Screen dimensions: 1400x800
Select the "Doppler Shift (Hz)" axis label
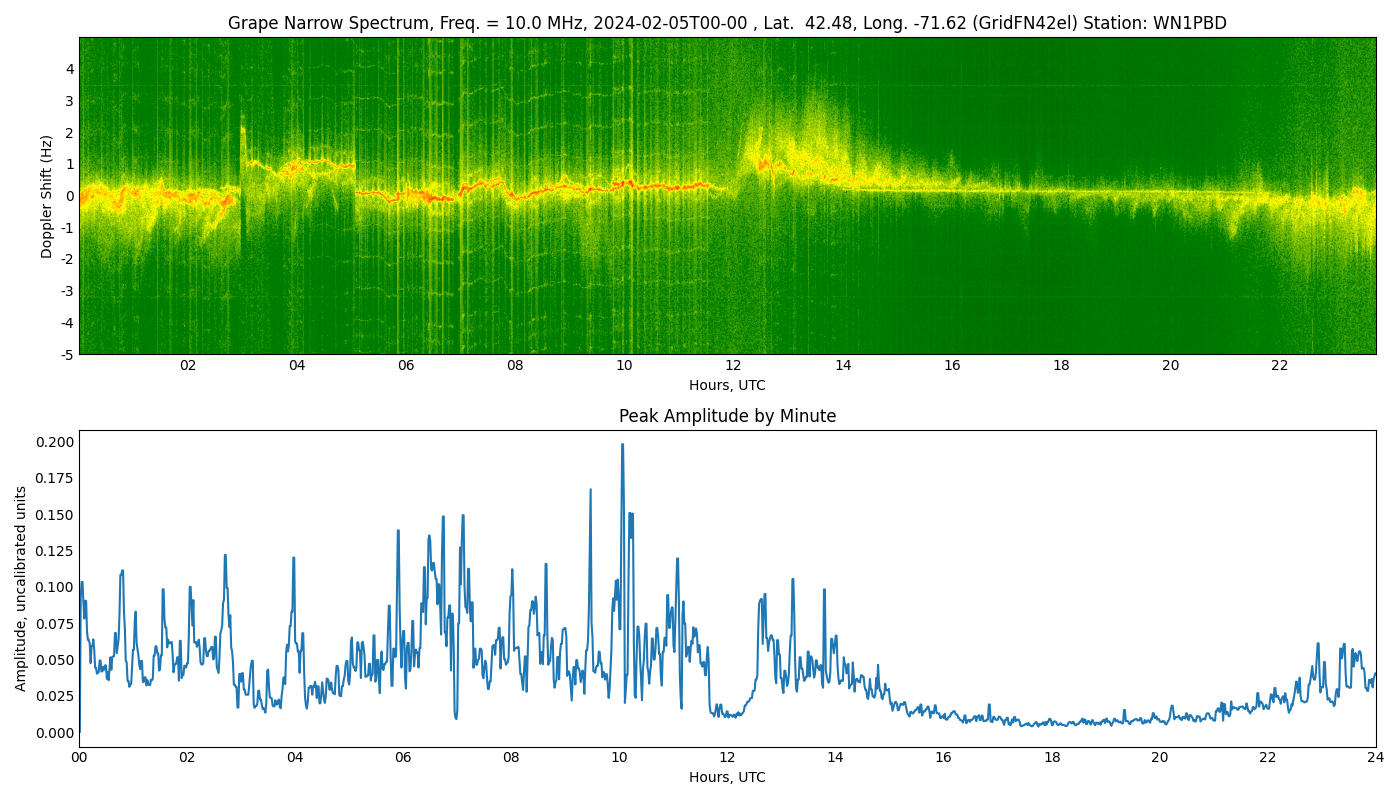pos(47,196)
